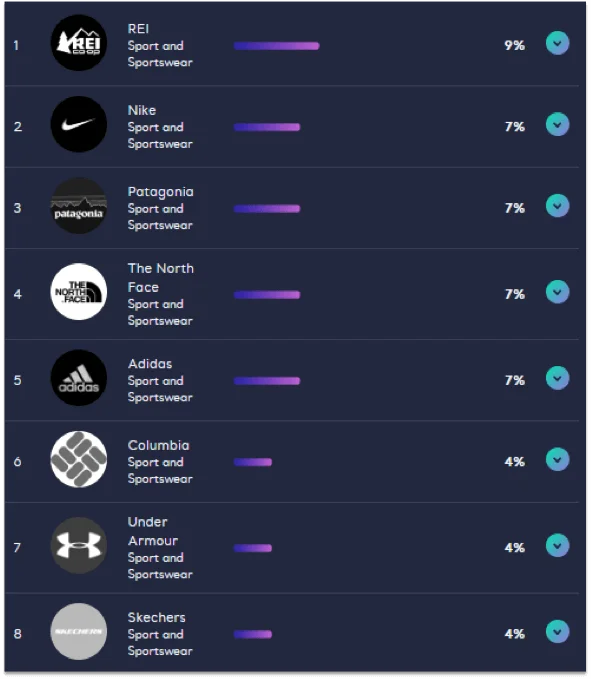Click the 4% value for Columbia
Viewport: 591px width, 679px height.
514,462
